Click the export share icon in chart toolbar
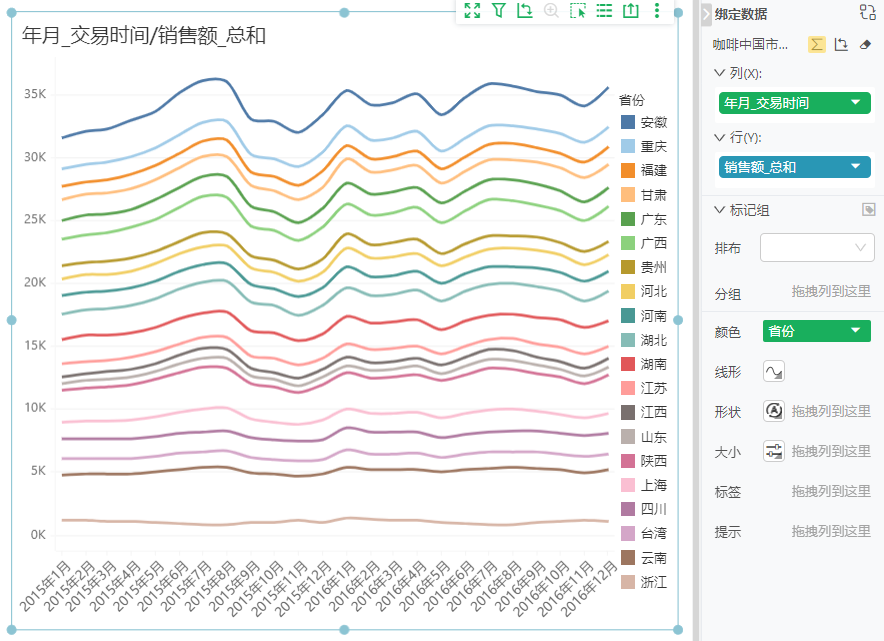 point(631,10)
